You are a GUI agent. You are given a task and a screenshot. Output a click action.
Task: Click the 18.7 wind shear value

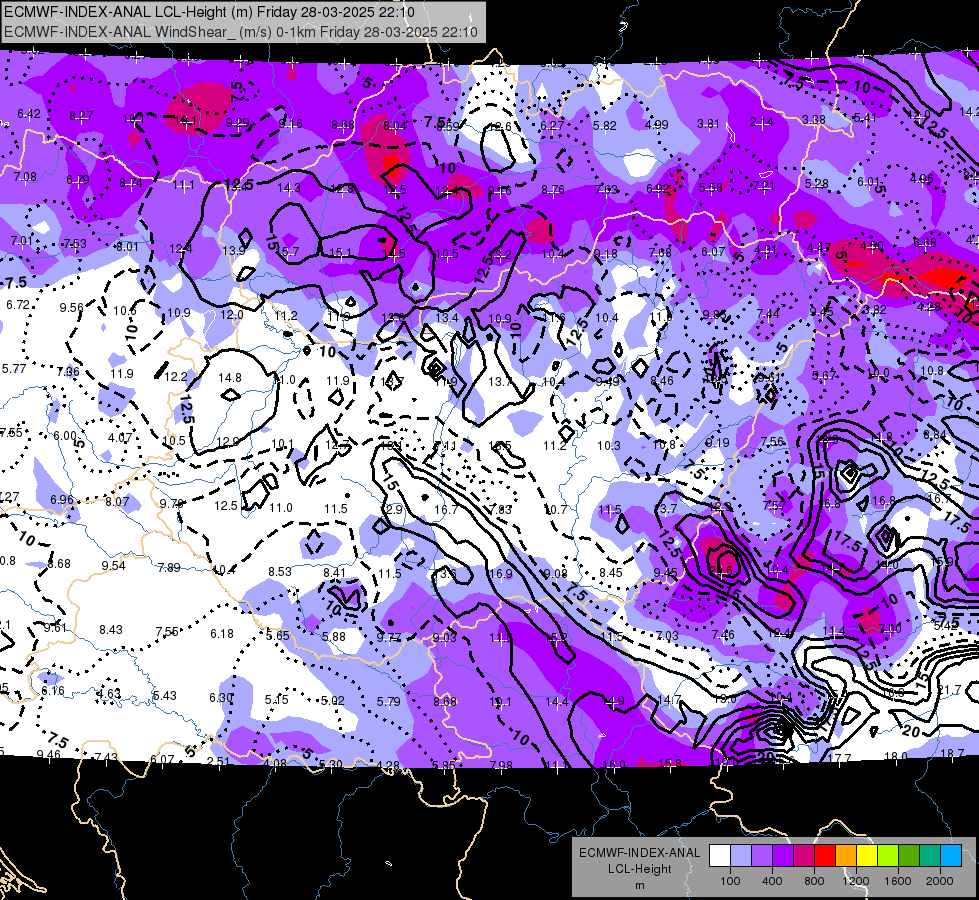click(952, 753)
